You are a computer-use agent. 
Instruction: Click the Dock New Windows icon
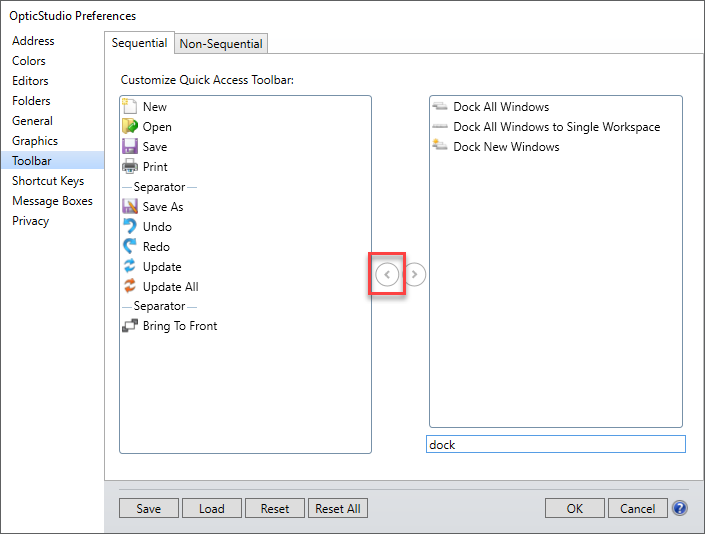click(x=440, y=146)
